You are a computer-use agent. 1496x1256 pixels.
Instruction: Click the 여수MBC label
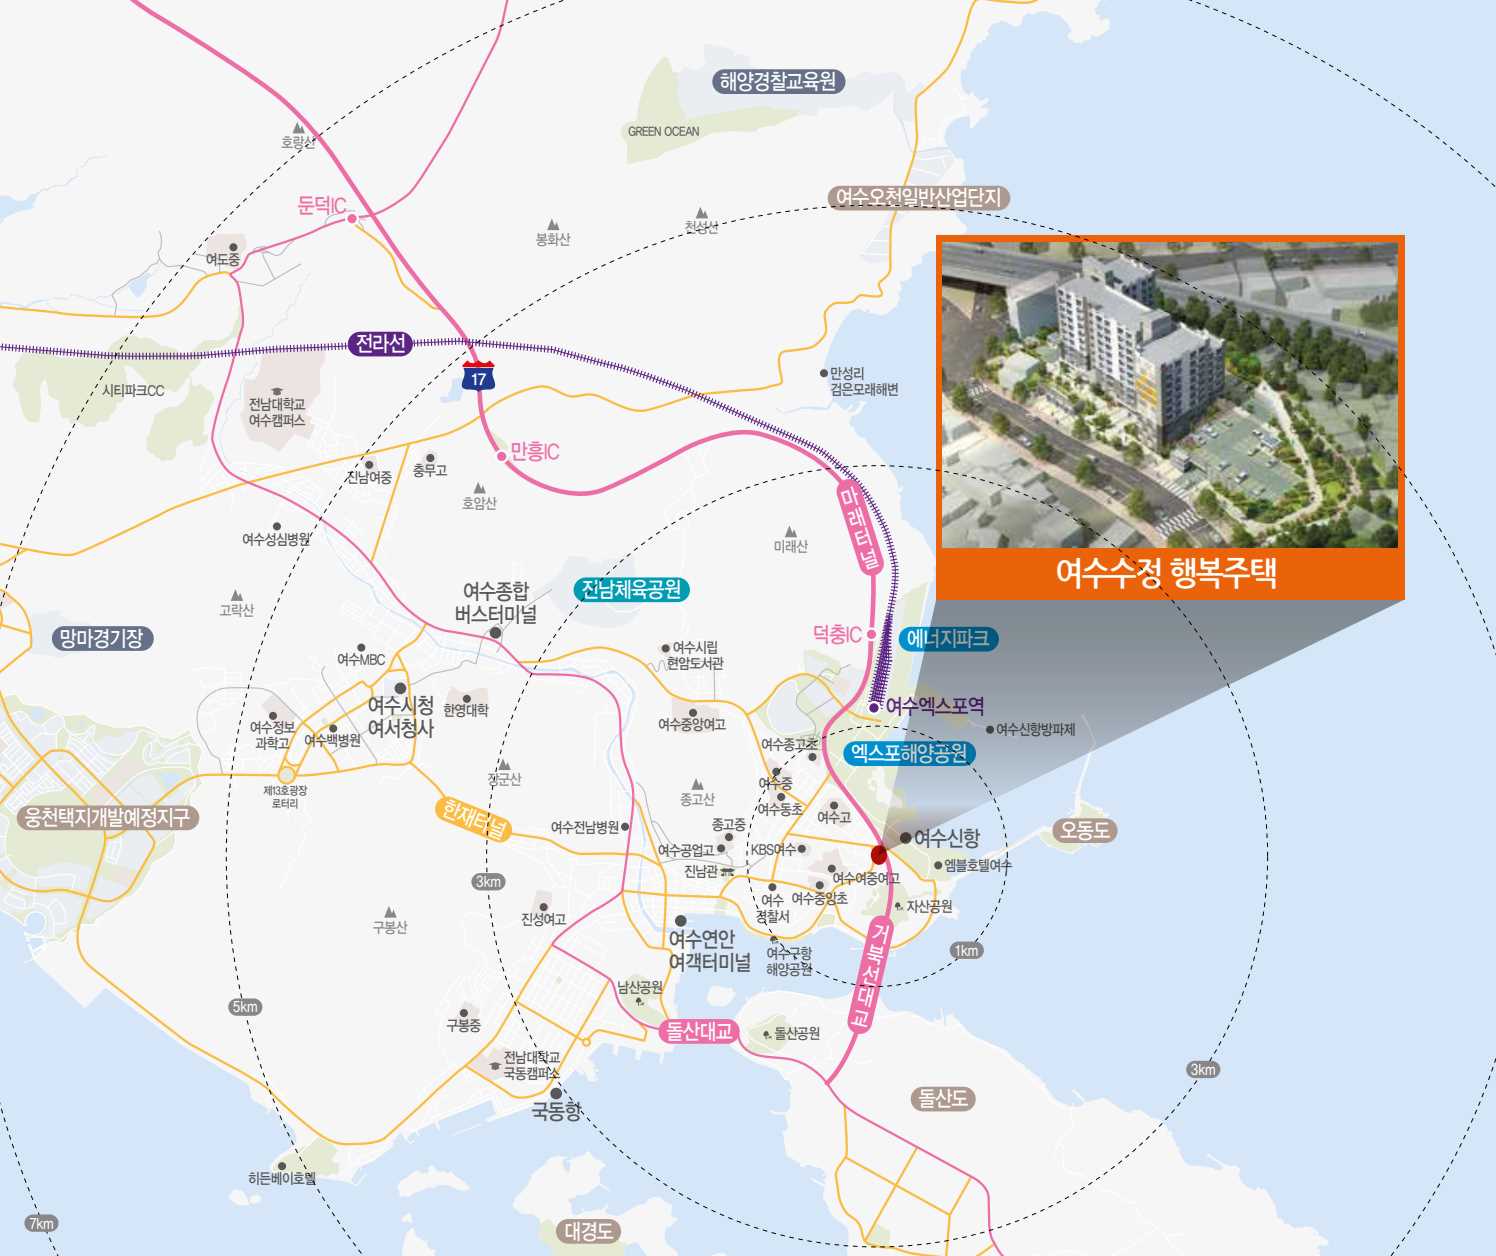point(361,660)
